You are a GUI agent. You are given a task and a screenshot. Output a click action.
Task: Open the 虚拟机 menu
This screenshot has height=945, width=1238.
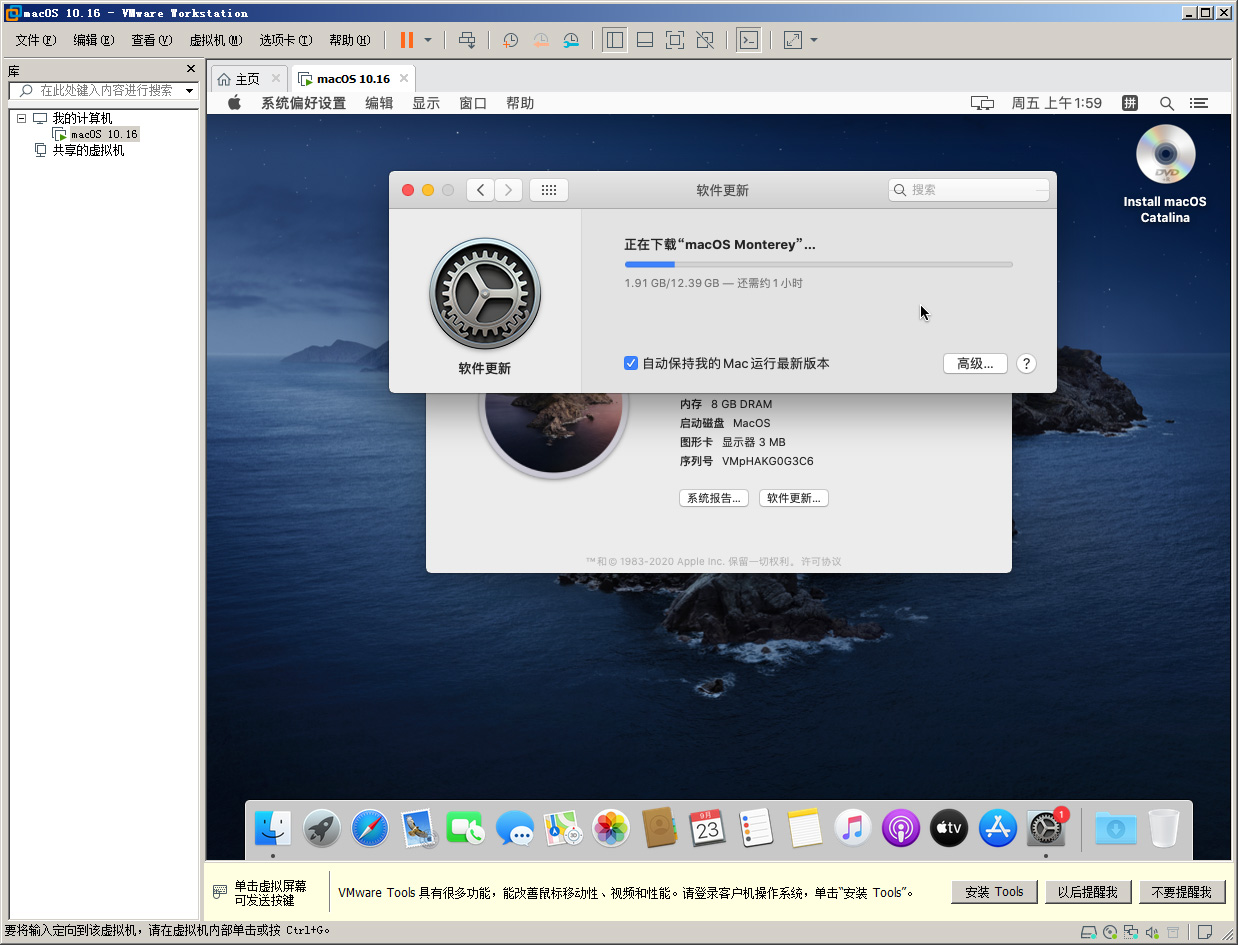tap(216, 40)
